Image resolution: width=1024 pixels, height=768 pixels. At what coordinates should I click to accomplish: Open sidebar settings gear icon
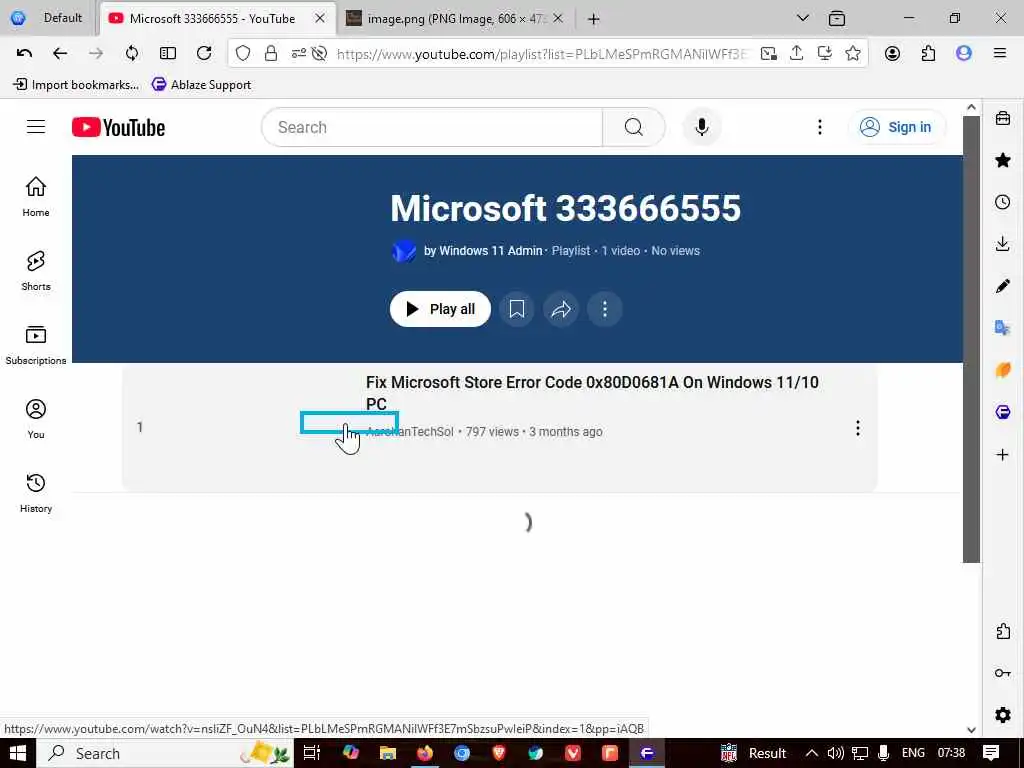click(1003, 715)
